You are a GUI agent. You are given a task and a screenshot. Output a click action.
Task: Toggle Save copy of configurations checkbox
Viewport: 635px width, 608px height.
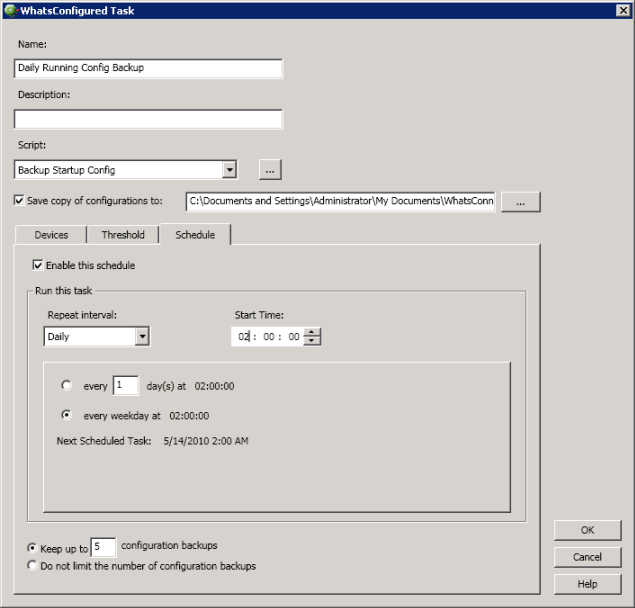[x=20, y=201]
